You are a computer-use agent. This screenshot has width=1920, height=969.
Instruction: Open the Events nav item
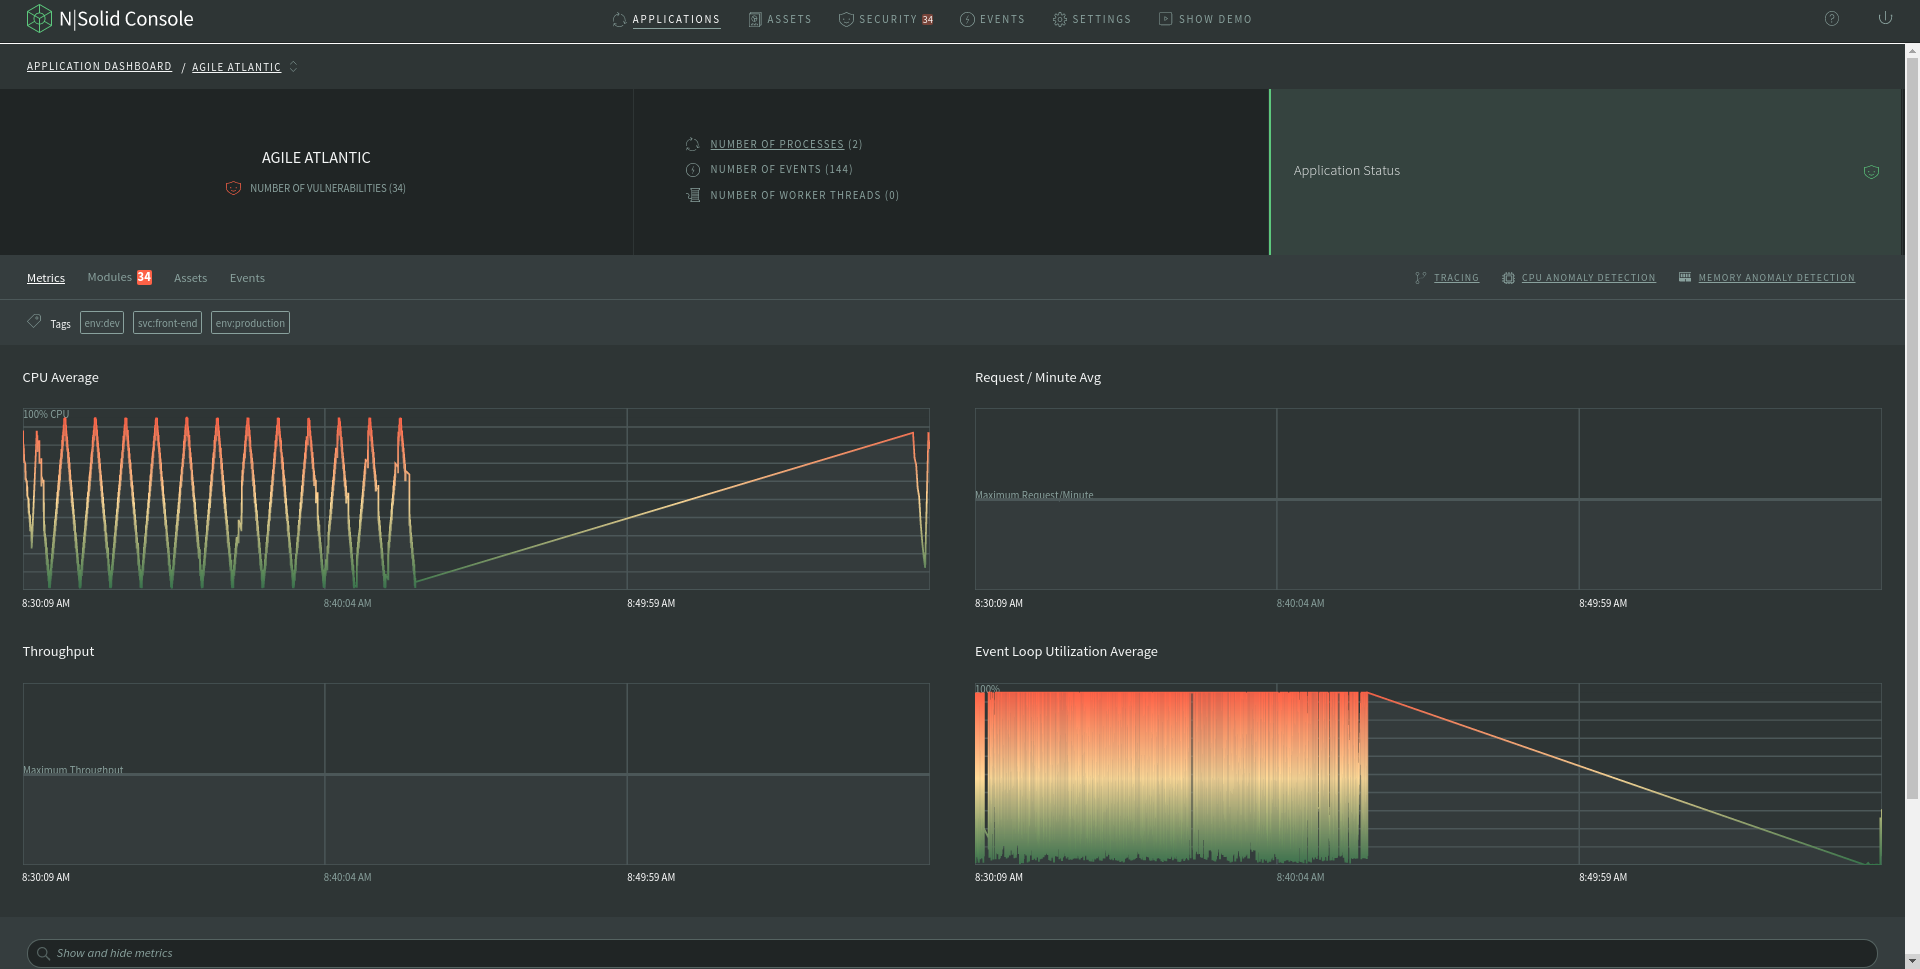[1002, 19]
